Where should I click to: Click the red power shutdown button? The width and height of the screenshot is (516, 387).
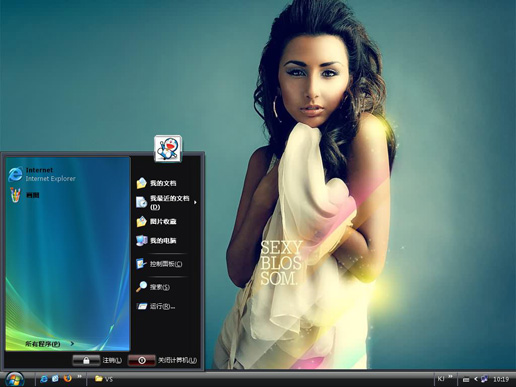point(142,360)
